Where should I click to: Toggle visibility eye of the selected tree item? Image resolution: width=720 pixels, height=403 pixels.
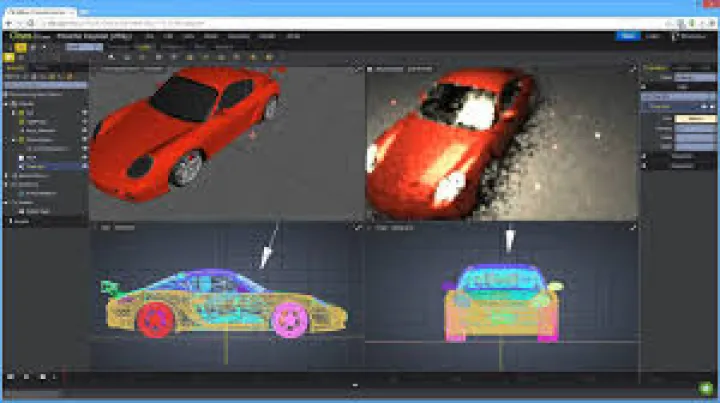coord(84,166)
